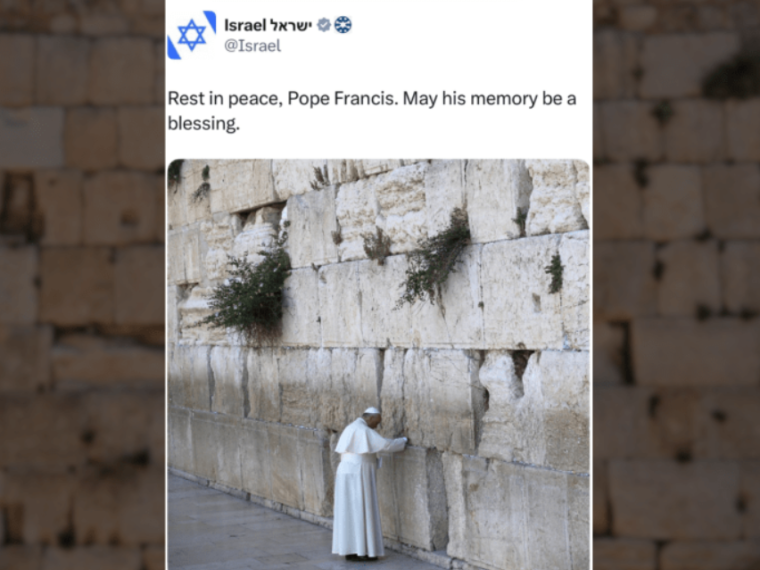The height and width of the screenshot is (570, 760).
Task: Click the blurred stone background on the right
Action: click(676, 285)
